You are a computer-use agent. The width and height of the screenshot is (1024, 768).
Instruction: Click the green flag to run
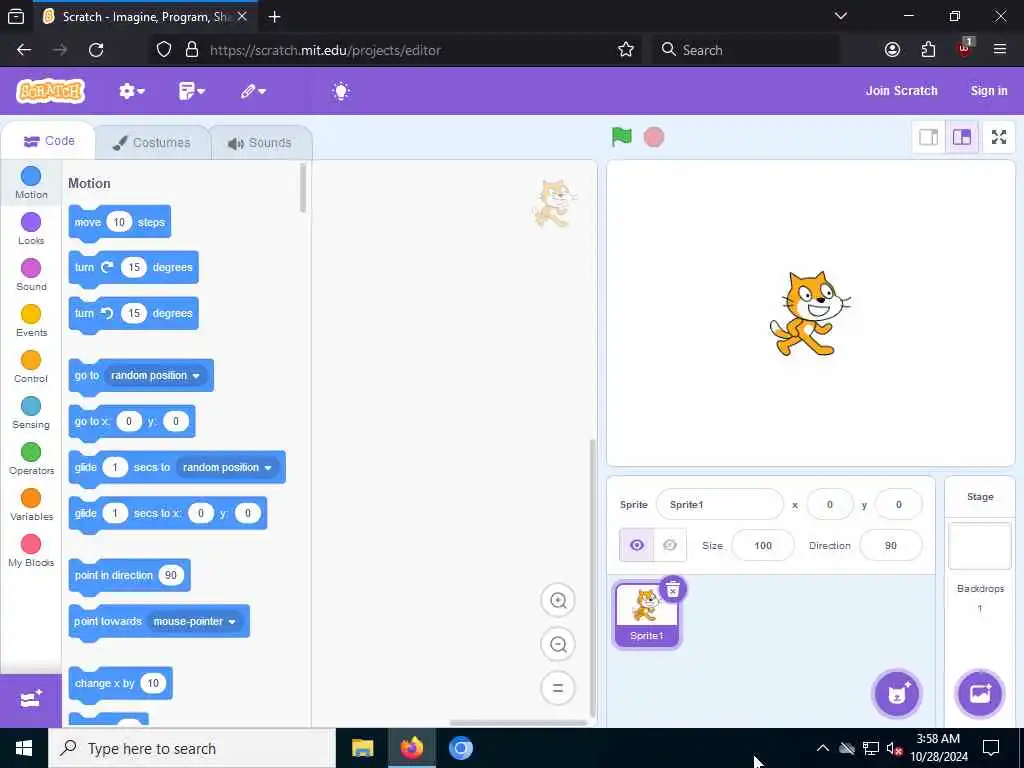tap(622, 137)
